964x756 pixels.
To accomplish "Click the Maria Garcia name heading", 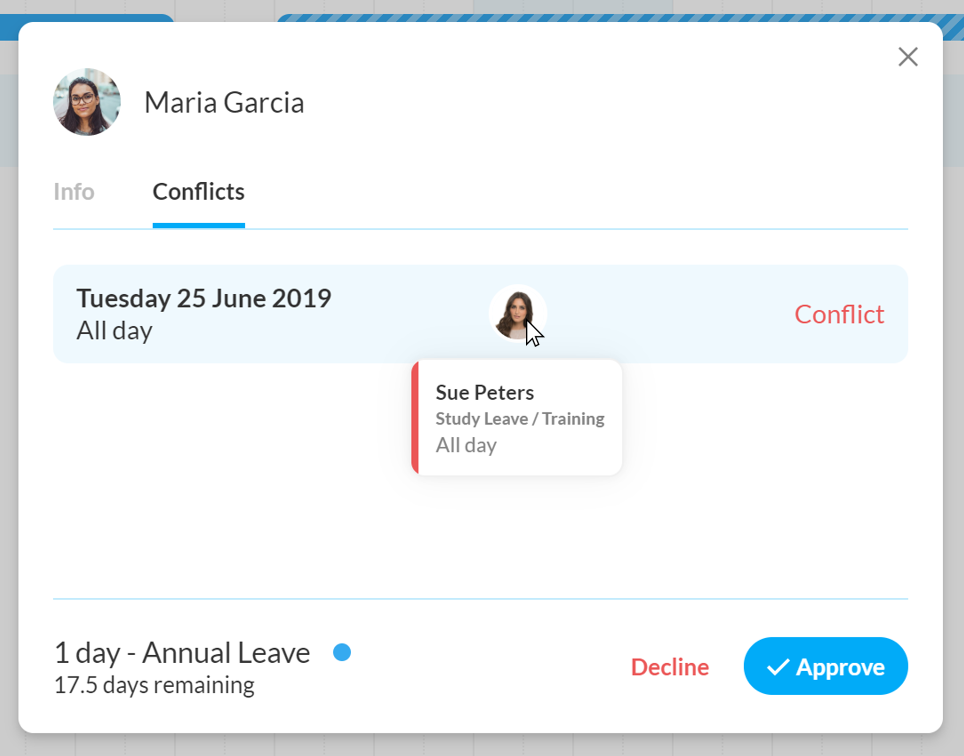I will click(224, 102).
